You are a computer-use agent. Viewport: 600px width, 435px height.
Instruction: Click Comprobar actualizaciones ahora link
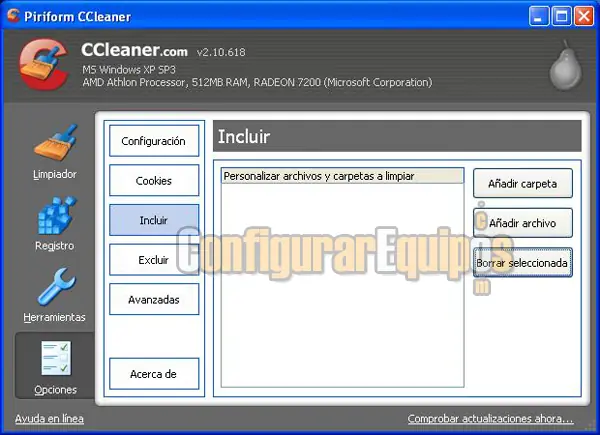[491, 419]
